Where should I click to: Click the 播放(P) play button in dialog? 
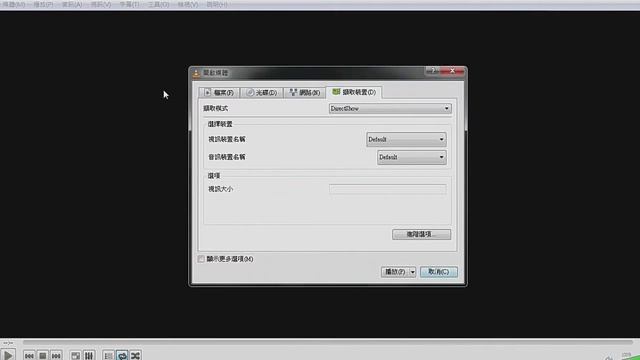point(395,272)
